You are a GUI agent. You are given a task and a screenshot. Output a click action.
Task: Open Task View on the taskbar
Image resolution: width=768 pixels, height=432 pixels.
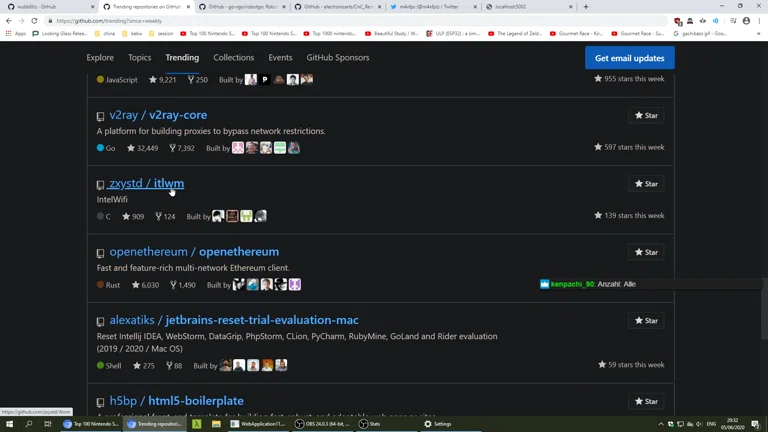[x=48, y=424]
